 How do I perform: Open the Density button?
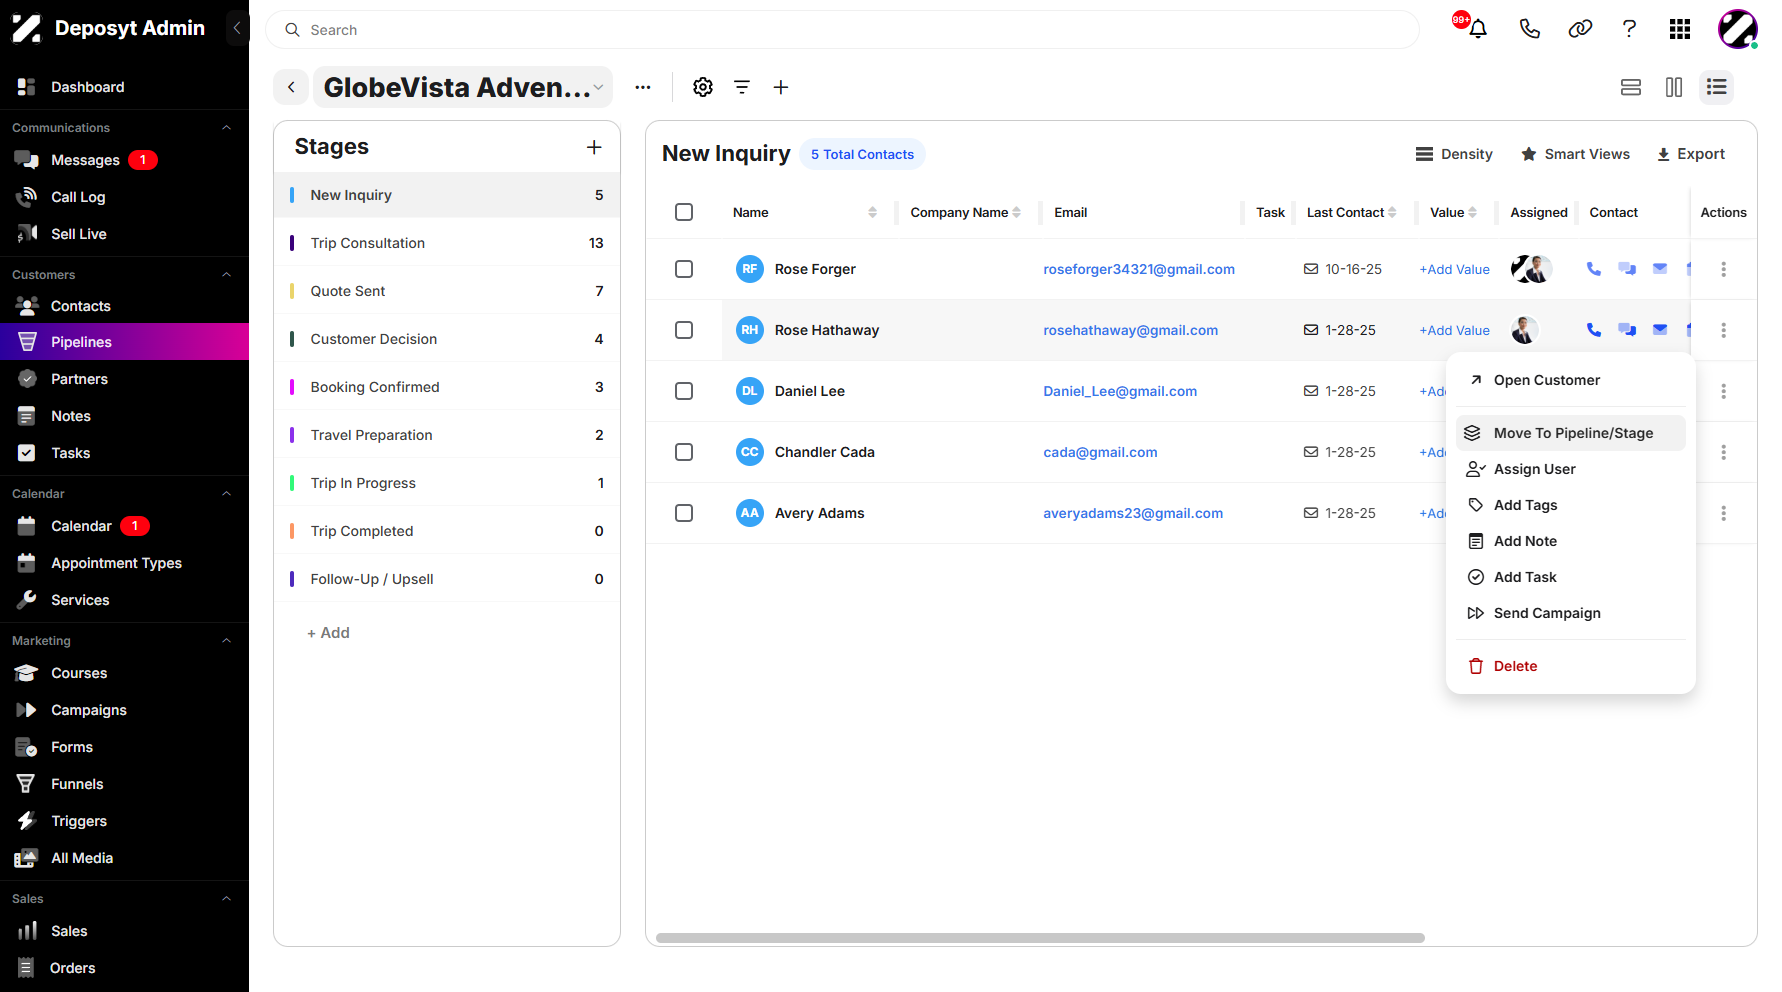(x=1454, y=154)
